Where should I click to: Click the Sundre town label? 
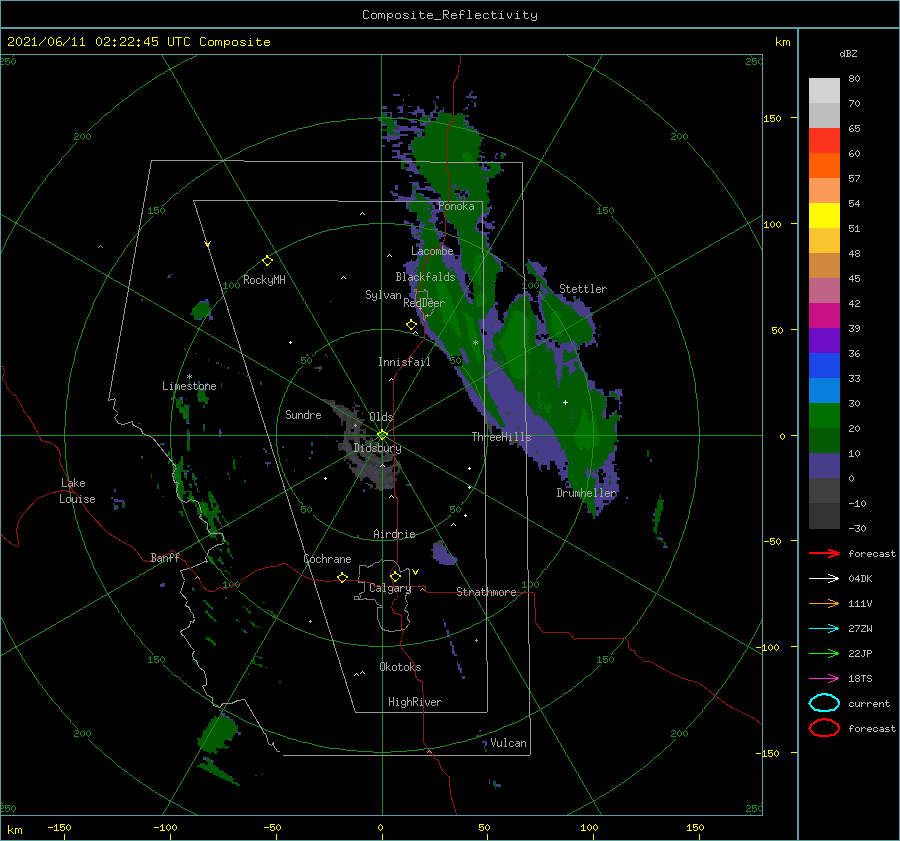click(x=303, y=414)
